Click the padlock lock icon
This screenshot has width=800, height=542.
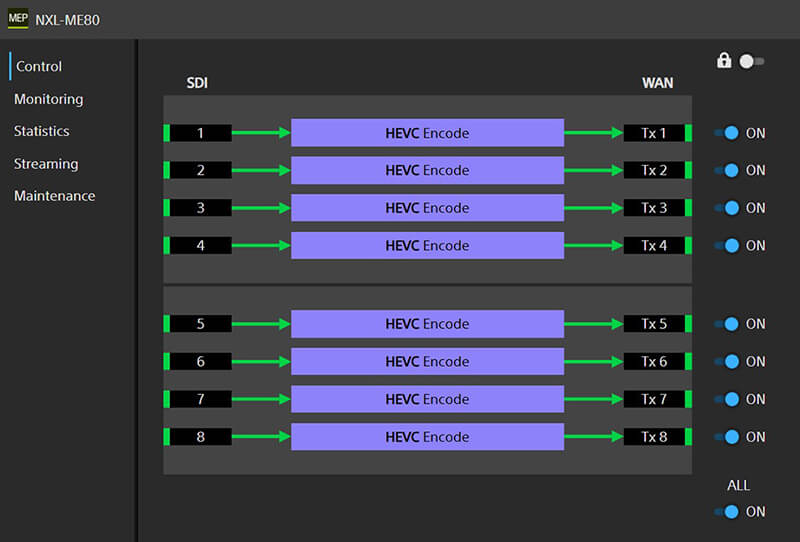pyautogui.click(x=724, y=61)
